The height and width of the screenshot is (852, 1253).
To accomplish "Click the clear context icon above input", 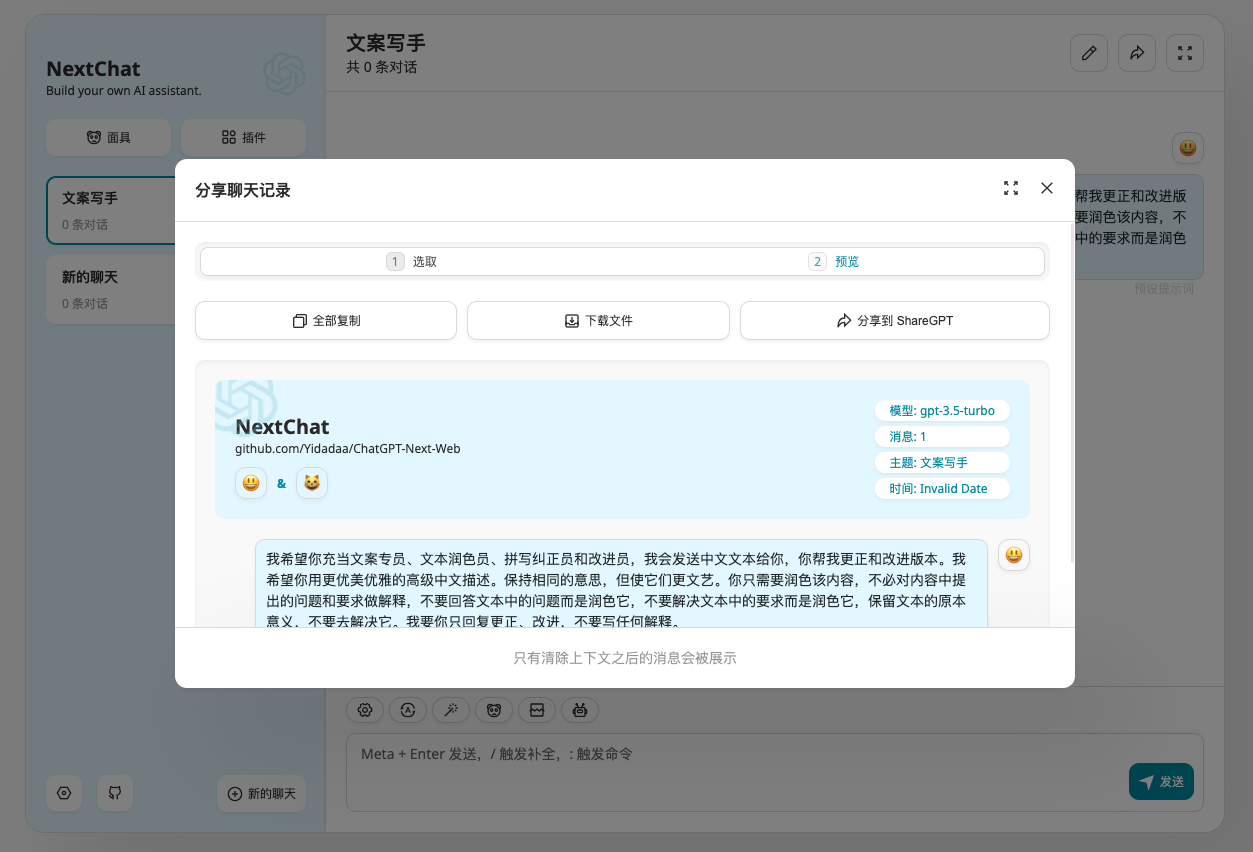I will pos(537,710).
